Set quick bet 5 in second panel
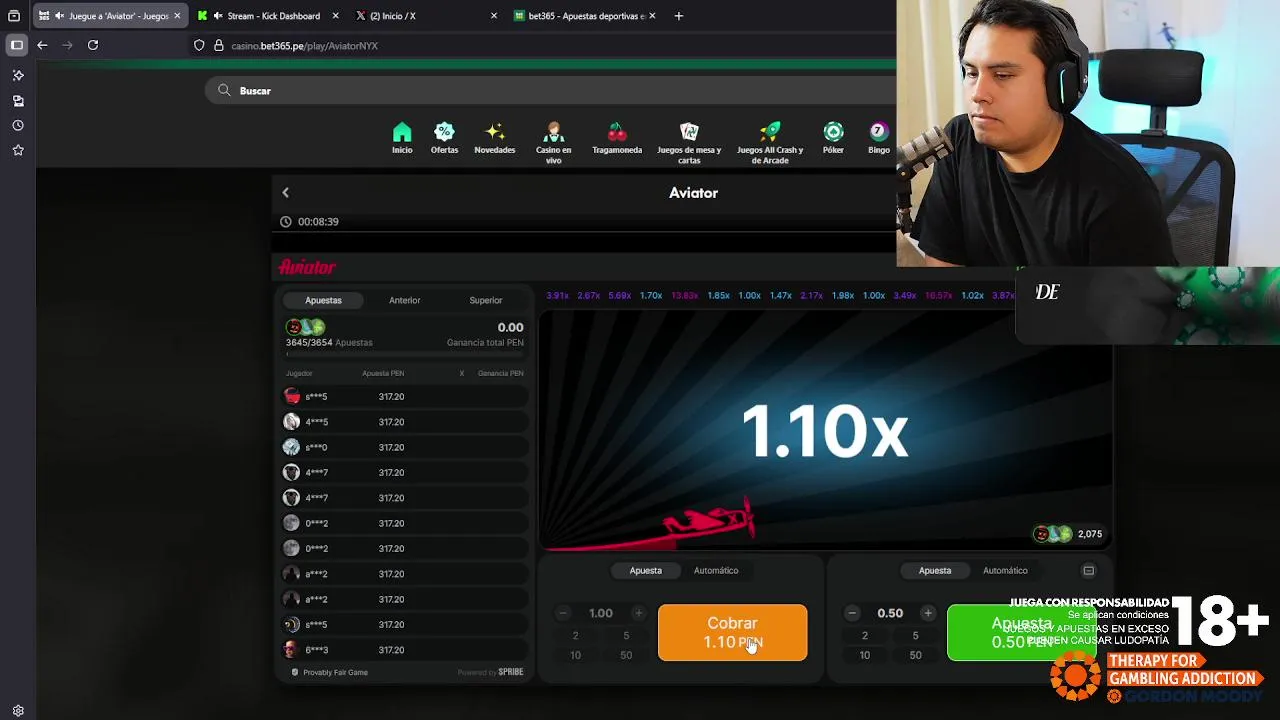The width and height of the screenshot is (1280, 720). [915, 635]
